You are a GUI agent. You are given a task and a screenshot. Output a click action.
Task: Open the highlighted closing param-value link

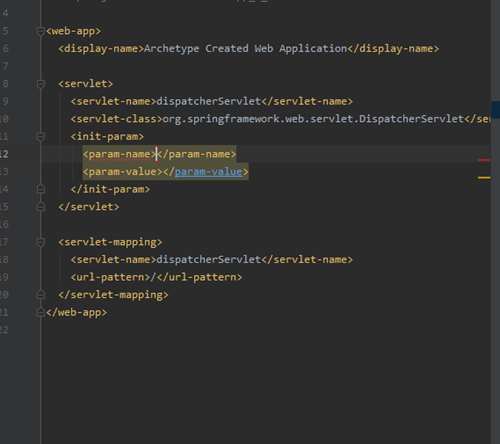[x=208, y=172]
